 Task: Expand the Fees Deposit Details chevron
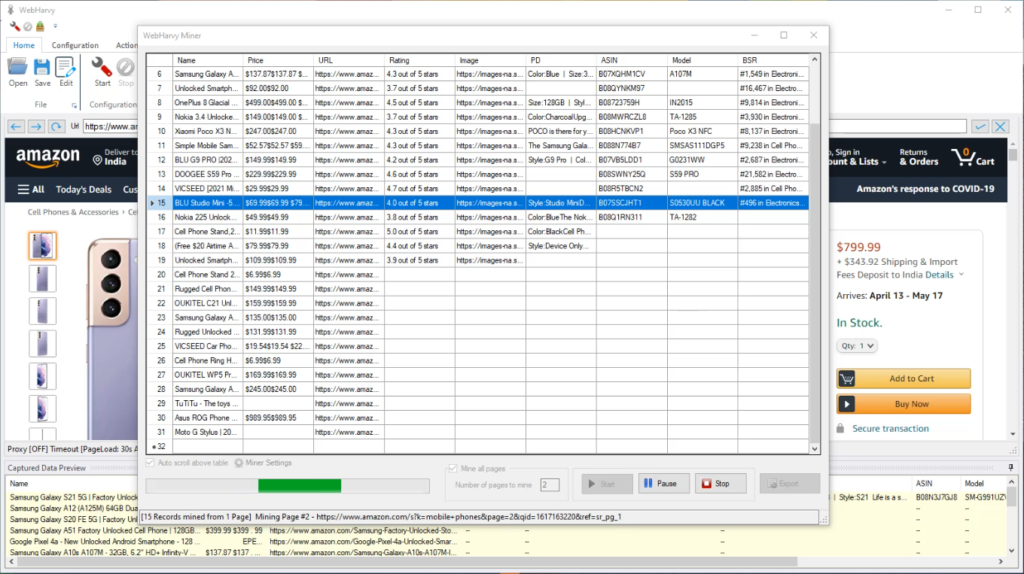pos(961,274)
